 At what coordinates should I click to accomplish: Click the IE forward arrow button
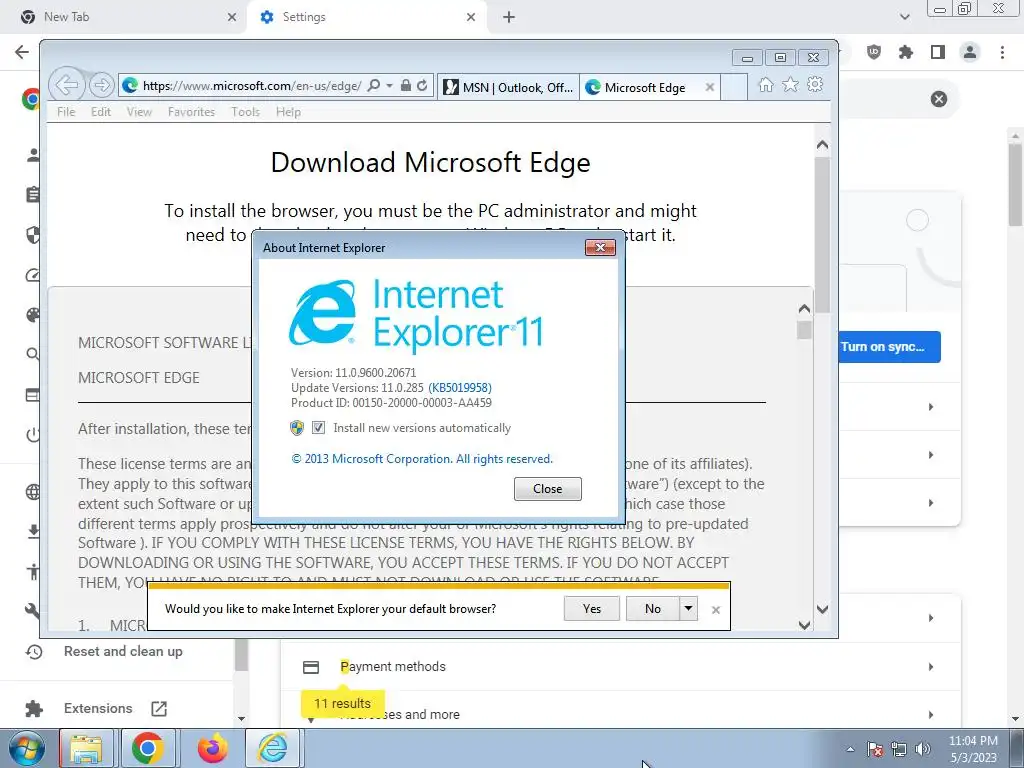tap(101, 85)
